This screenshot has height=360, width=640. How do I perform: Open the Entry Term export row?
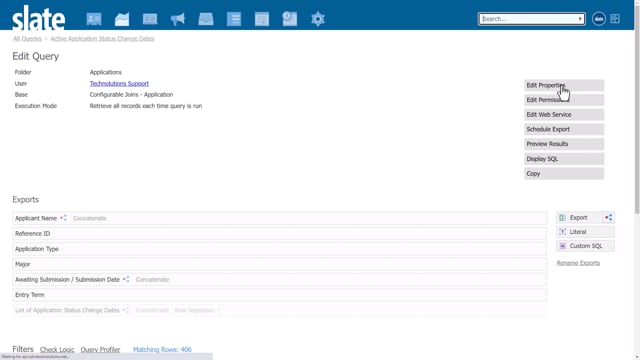280,295
